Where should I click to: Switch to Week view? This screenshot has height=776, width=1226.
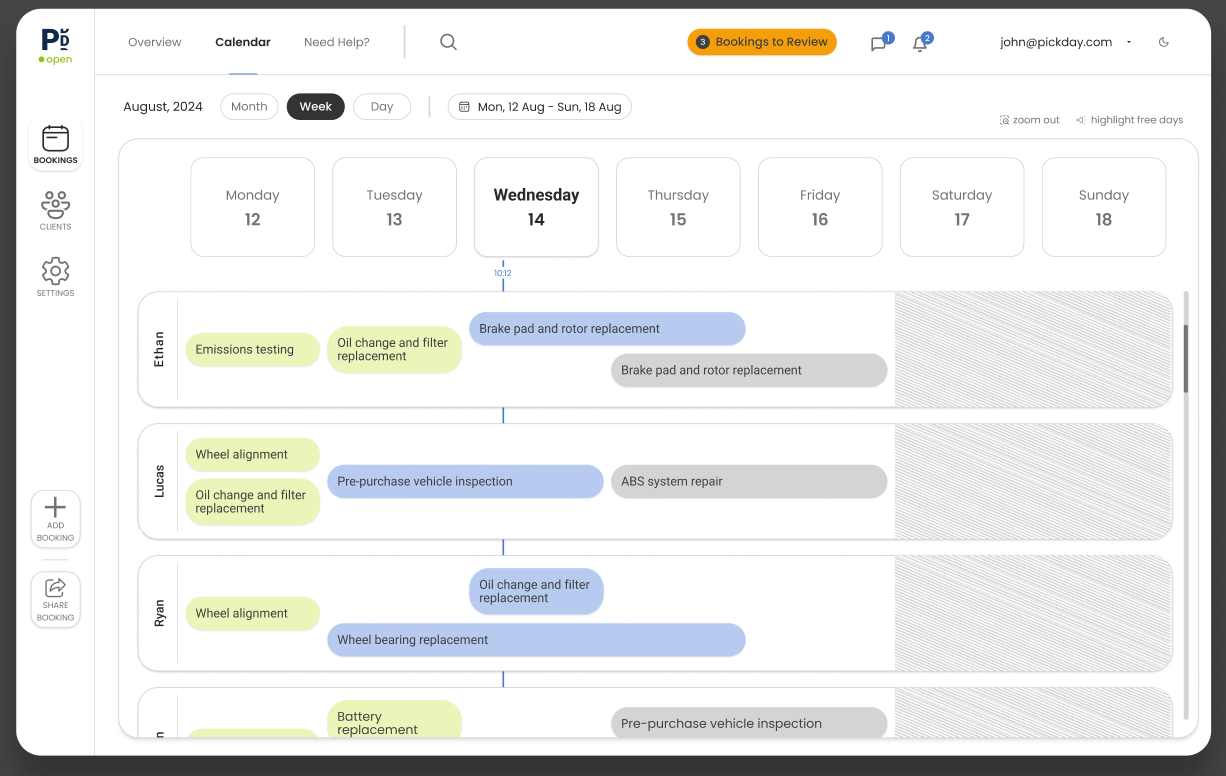[316, 107]
